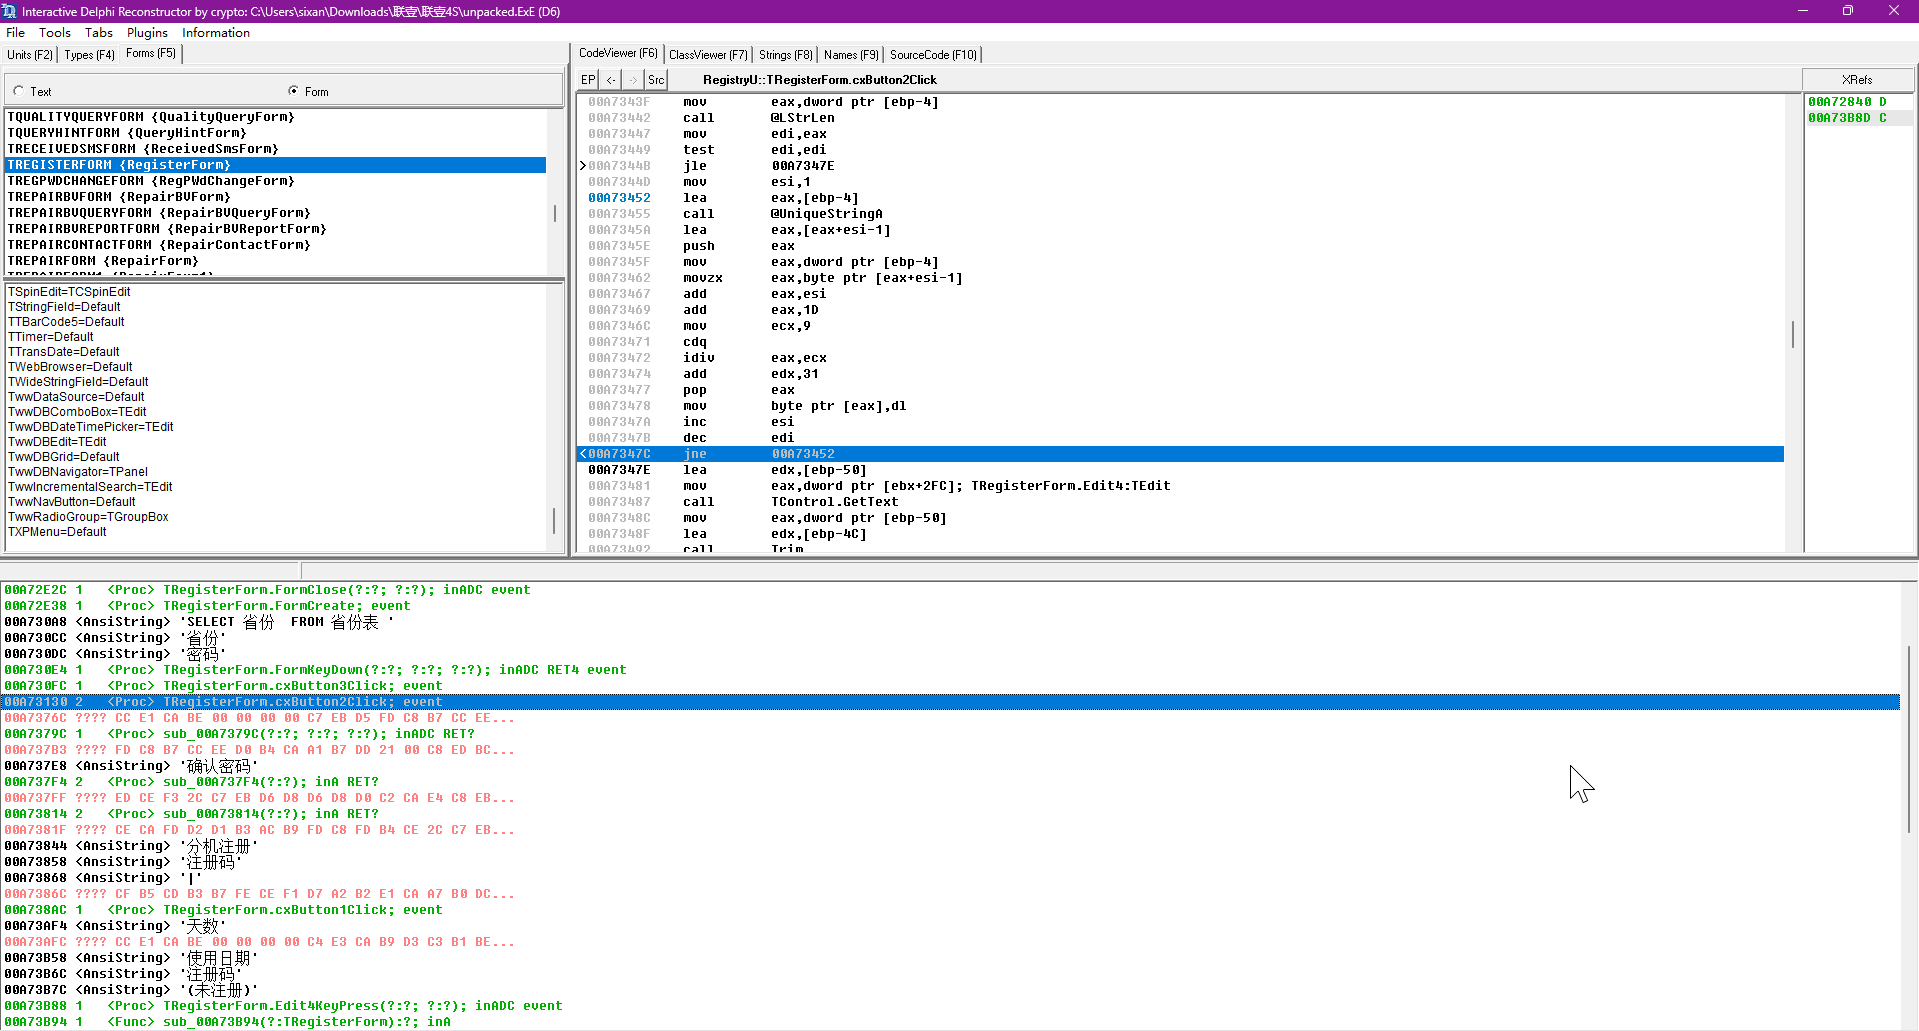The width and height of the screenshot is (1919, 1031).
Task: Select the Text radio button
Action: click(19, 91)
